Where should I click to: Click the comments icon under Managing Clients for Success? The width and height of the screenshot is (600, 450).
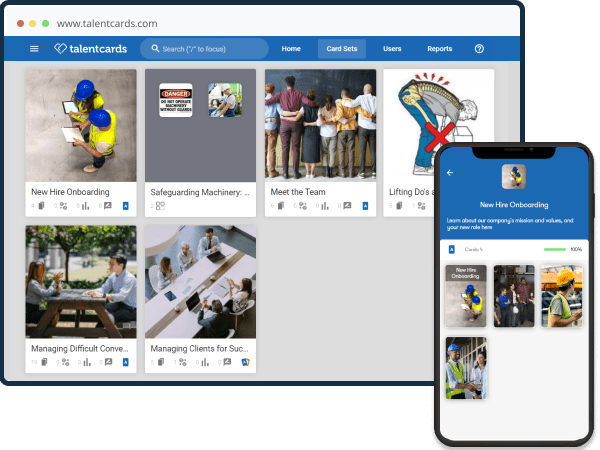226,362
